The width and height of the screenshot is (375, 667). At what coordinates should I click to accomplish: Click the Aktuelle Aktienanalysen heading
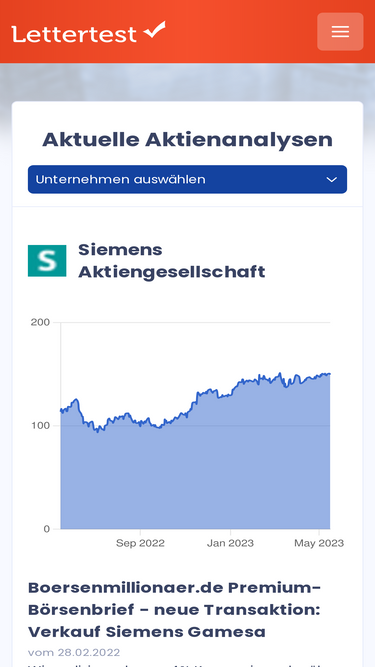click(188, 140)
